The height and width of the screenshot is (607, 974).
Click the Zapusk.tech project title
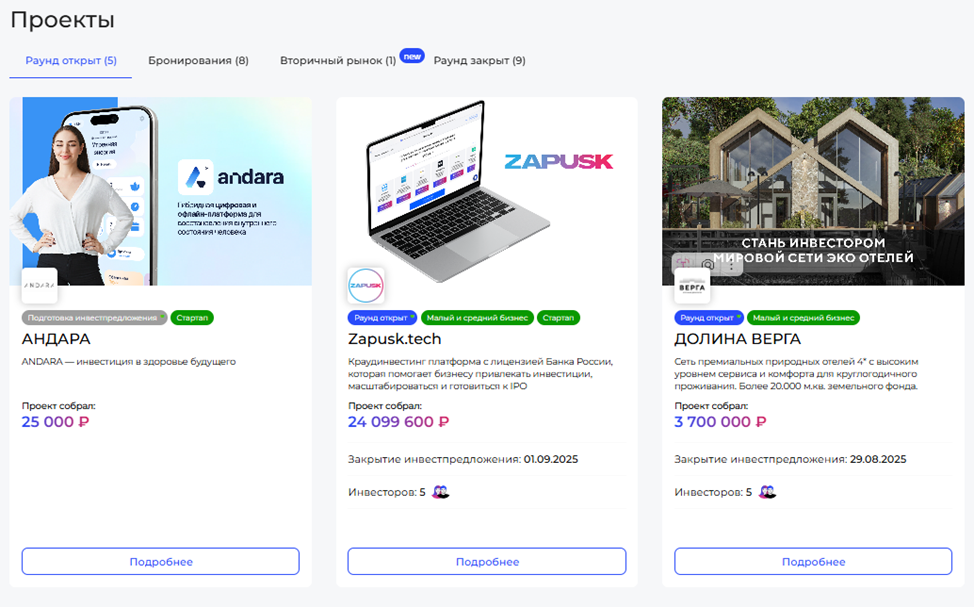point(394,339)
